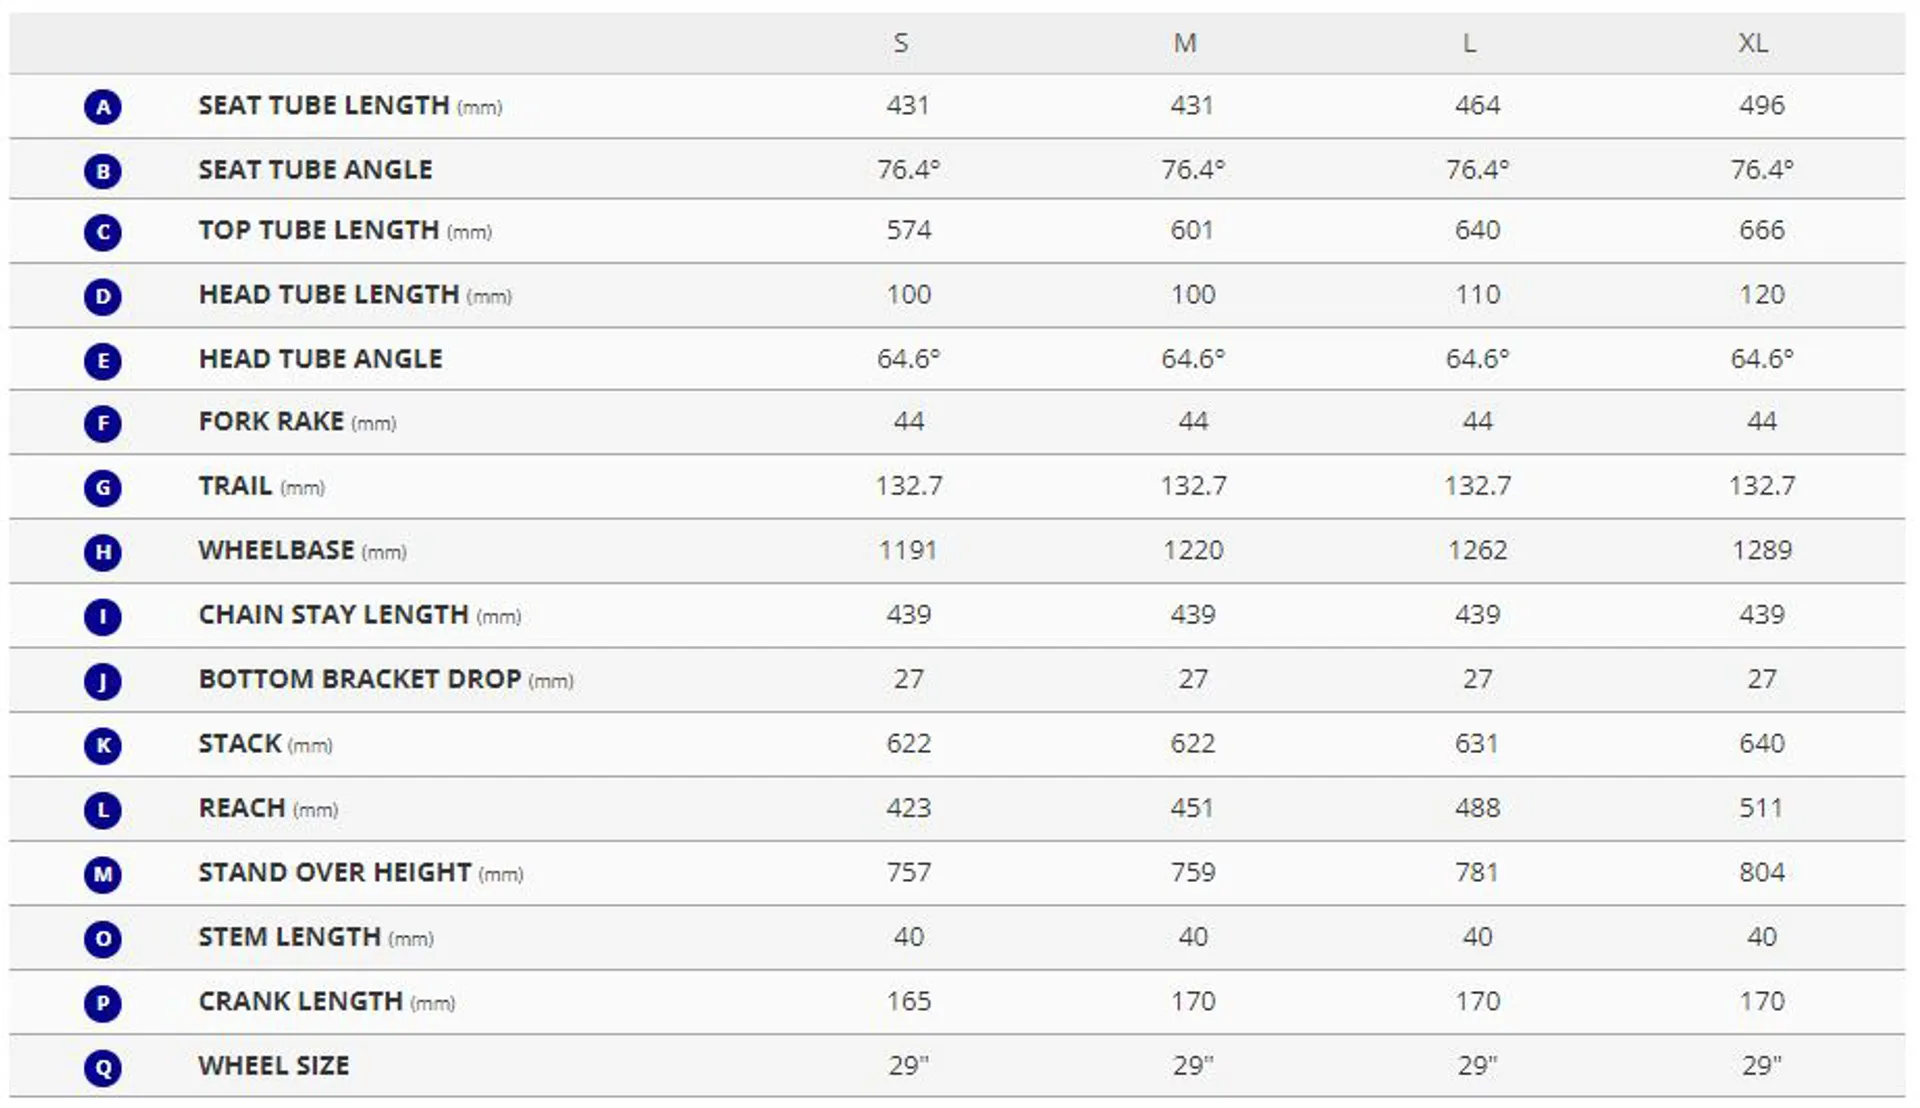Viewport: 1920px width, 1108px height.
Task: Select the L badge for Reach
Action: [x=103, y=810]
